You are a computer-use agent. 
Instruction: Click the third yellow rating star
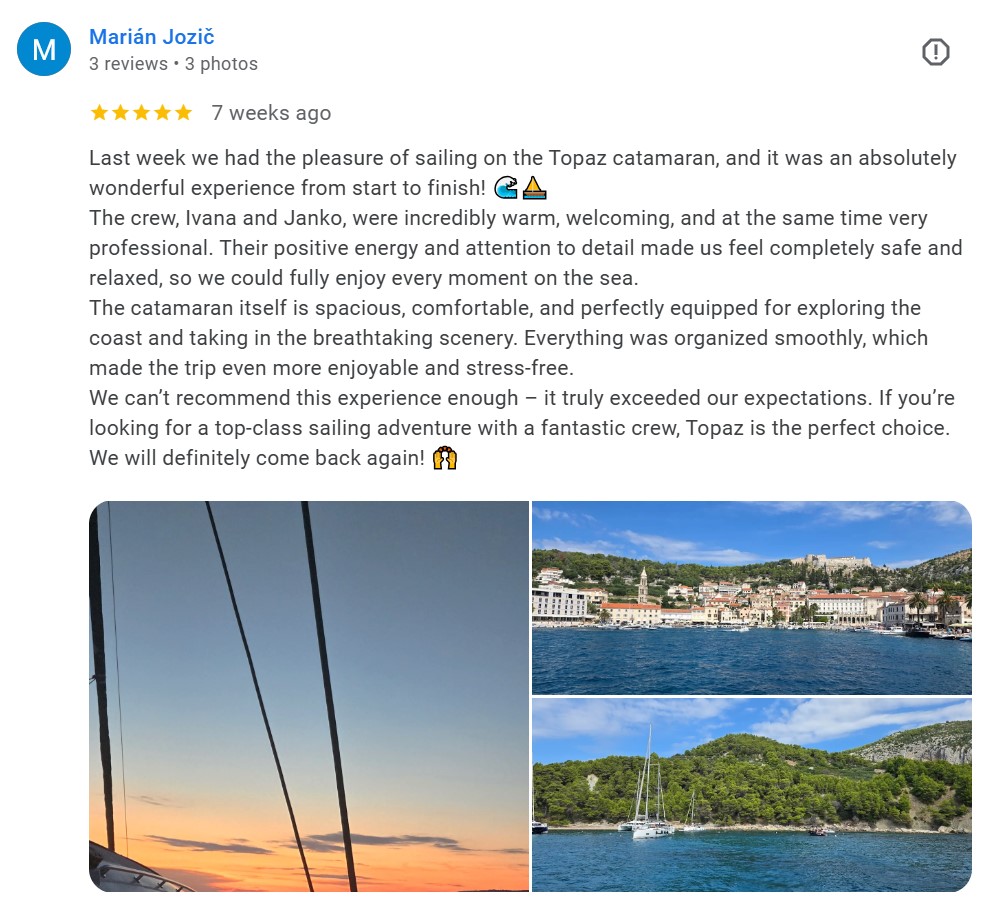[x=141, y=113]
